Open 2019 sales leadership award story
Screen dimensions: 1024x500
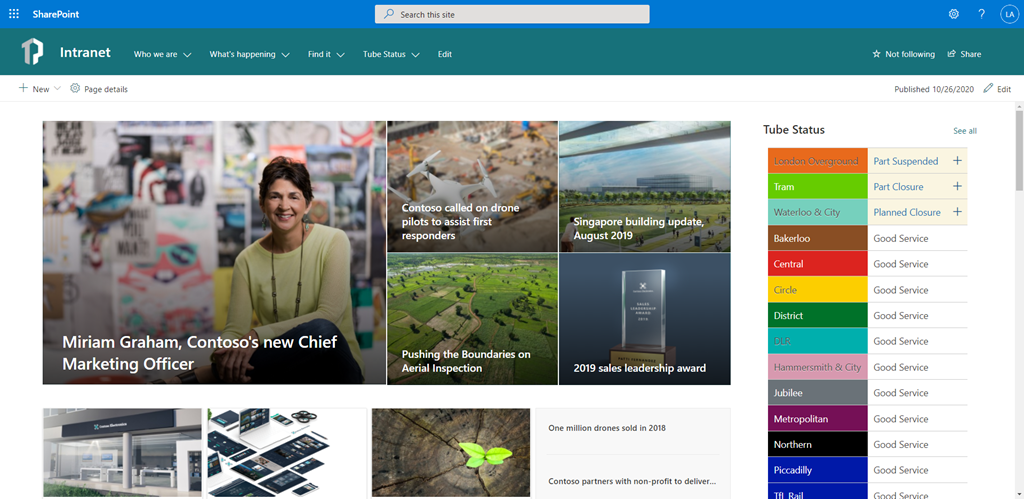tap(645, 319)
